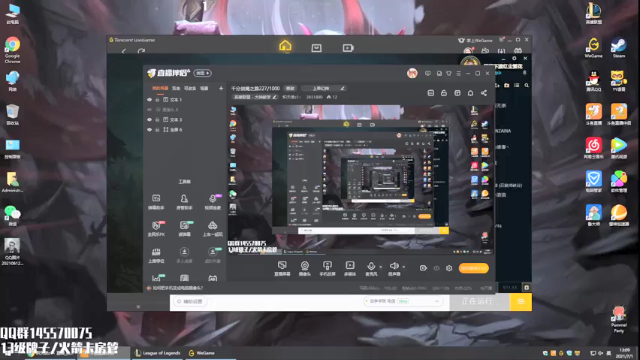The image size is (640, 360).
Task: Add a phone screen mirroring source
Action: [x=327, y=269]
